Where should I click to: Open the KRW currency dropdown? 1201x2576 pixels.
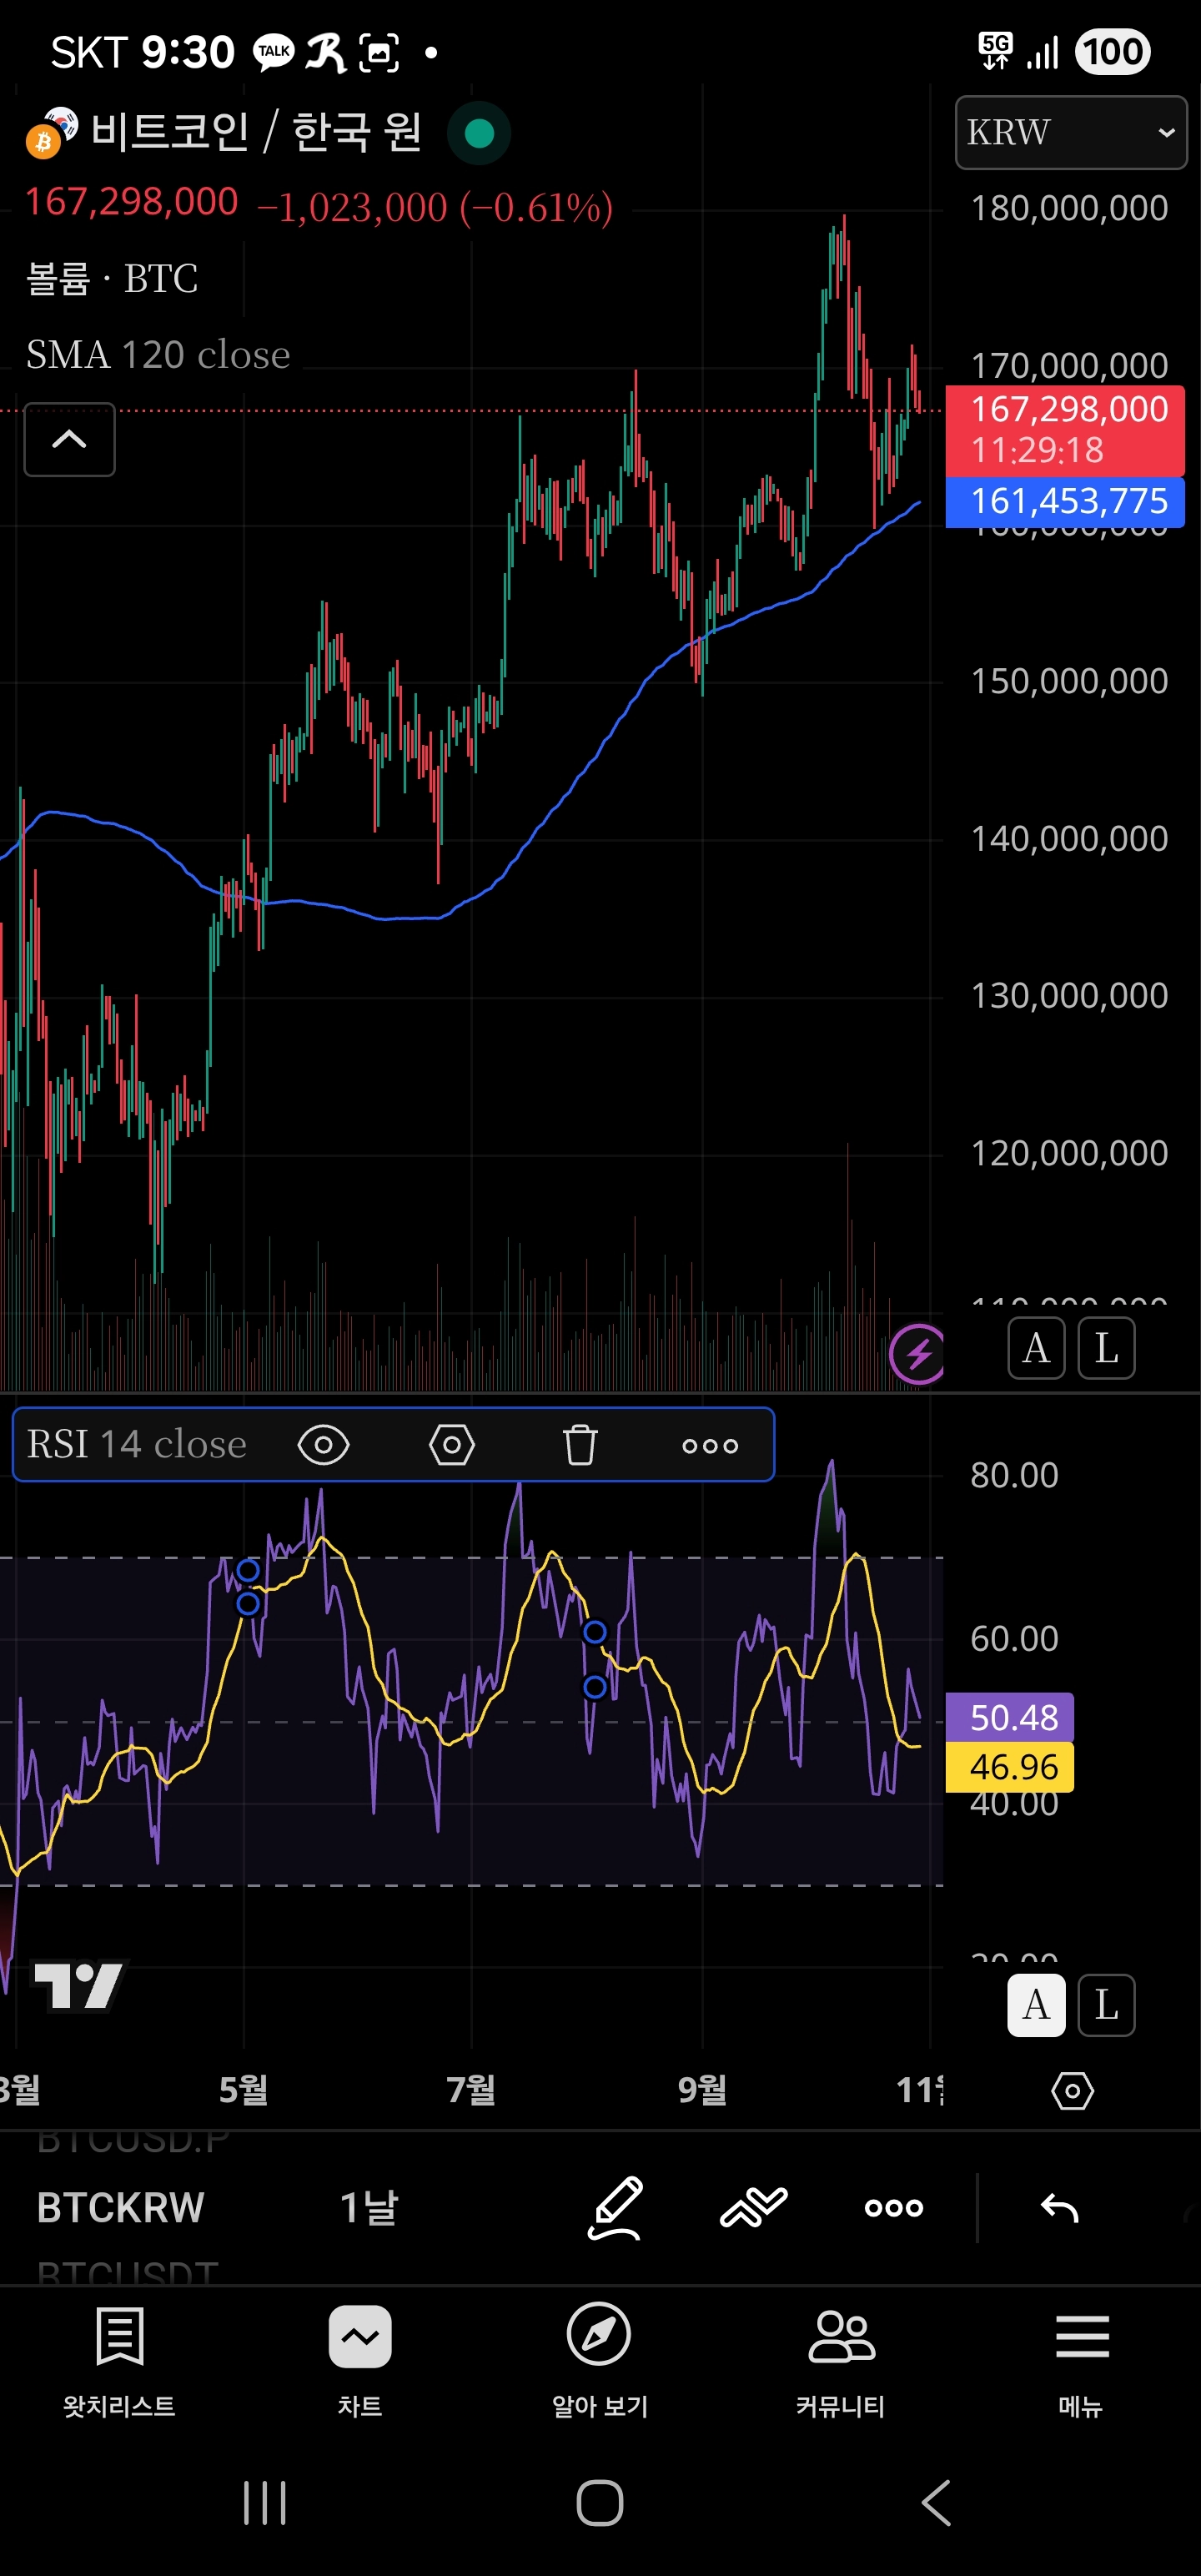tap(1070, 132)
